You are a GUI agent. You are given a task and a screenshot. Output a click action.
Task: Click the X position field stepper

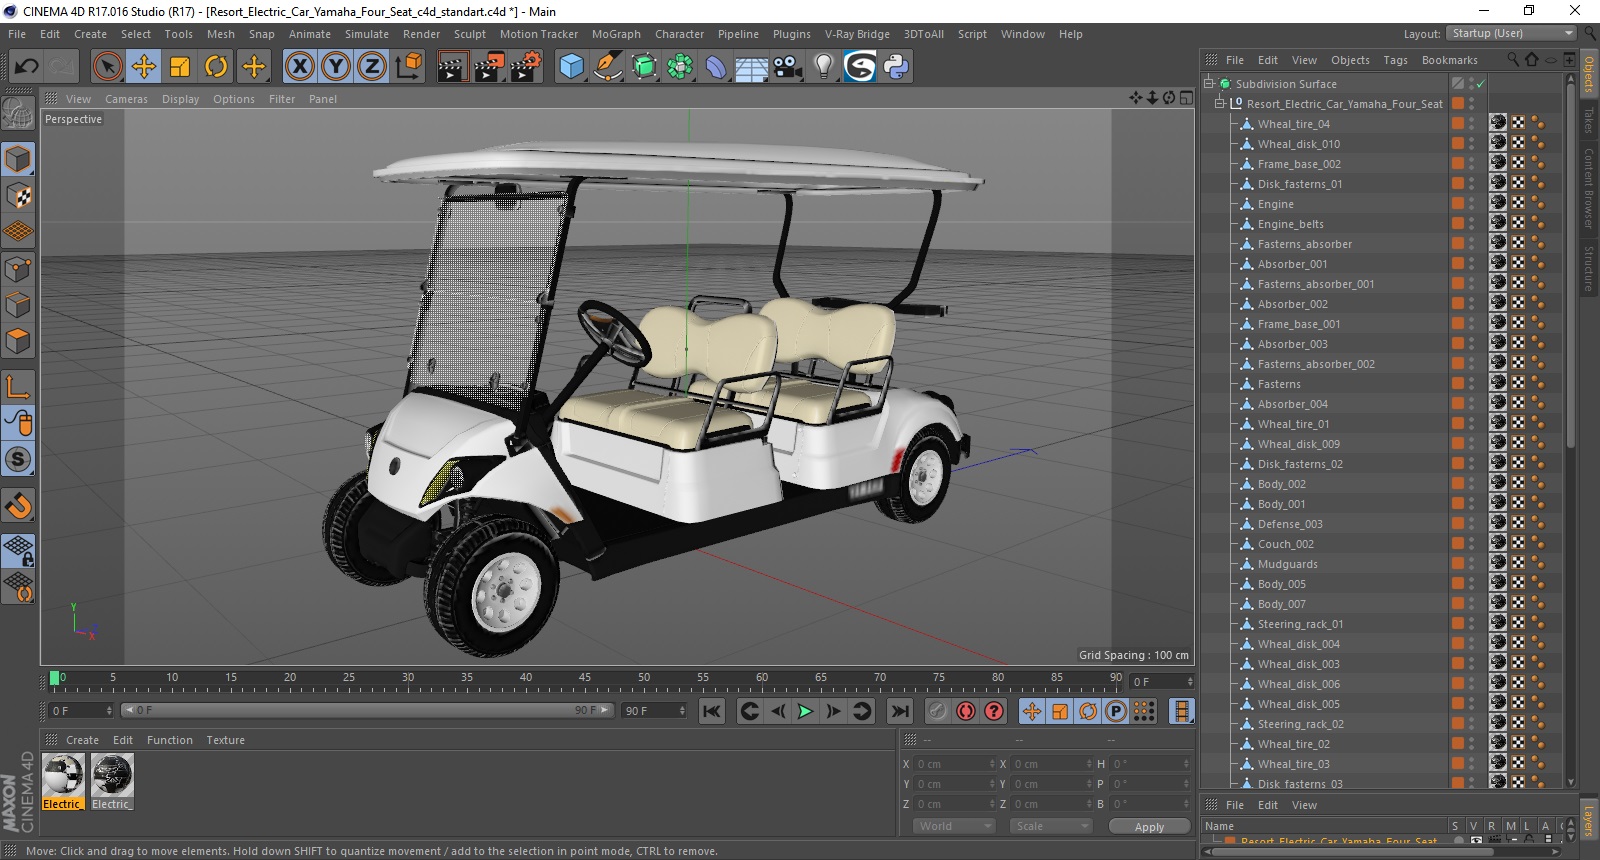(x=991, y=764)
